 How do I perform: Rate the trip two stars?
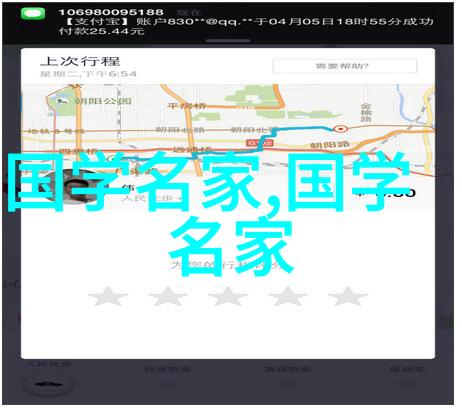click(x=168, y=296)
